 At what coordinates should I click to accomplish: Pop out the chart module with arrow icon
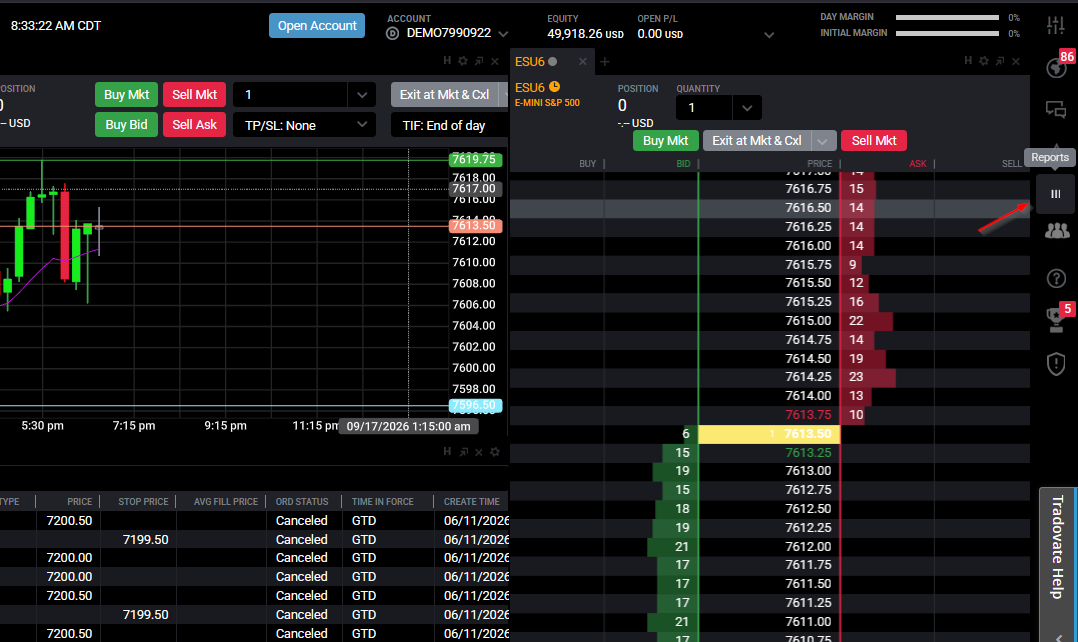[479, 60]
